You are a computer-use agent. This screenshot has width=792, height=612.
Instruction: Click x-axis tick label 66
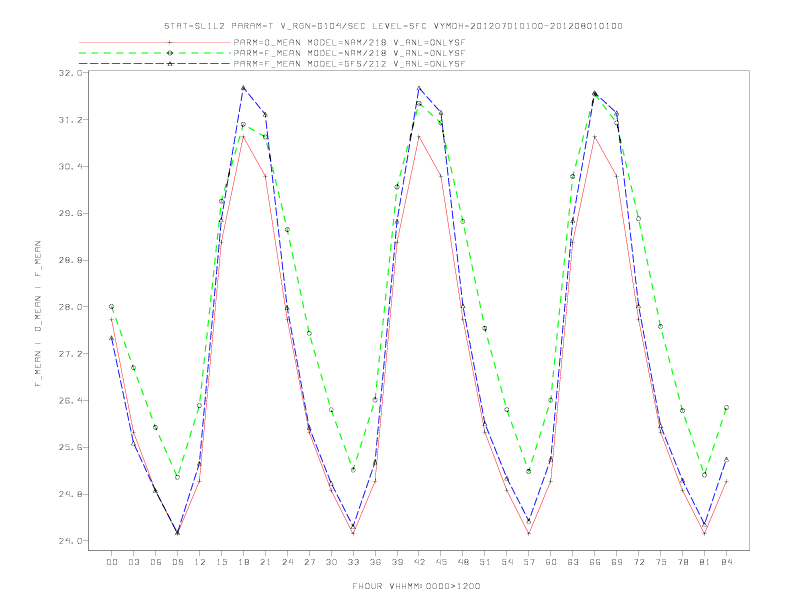595,562
